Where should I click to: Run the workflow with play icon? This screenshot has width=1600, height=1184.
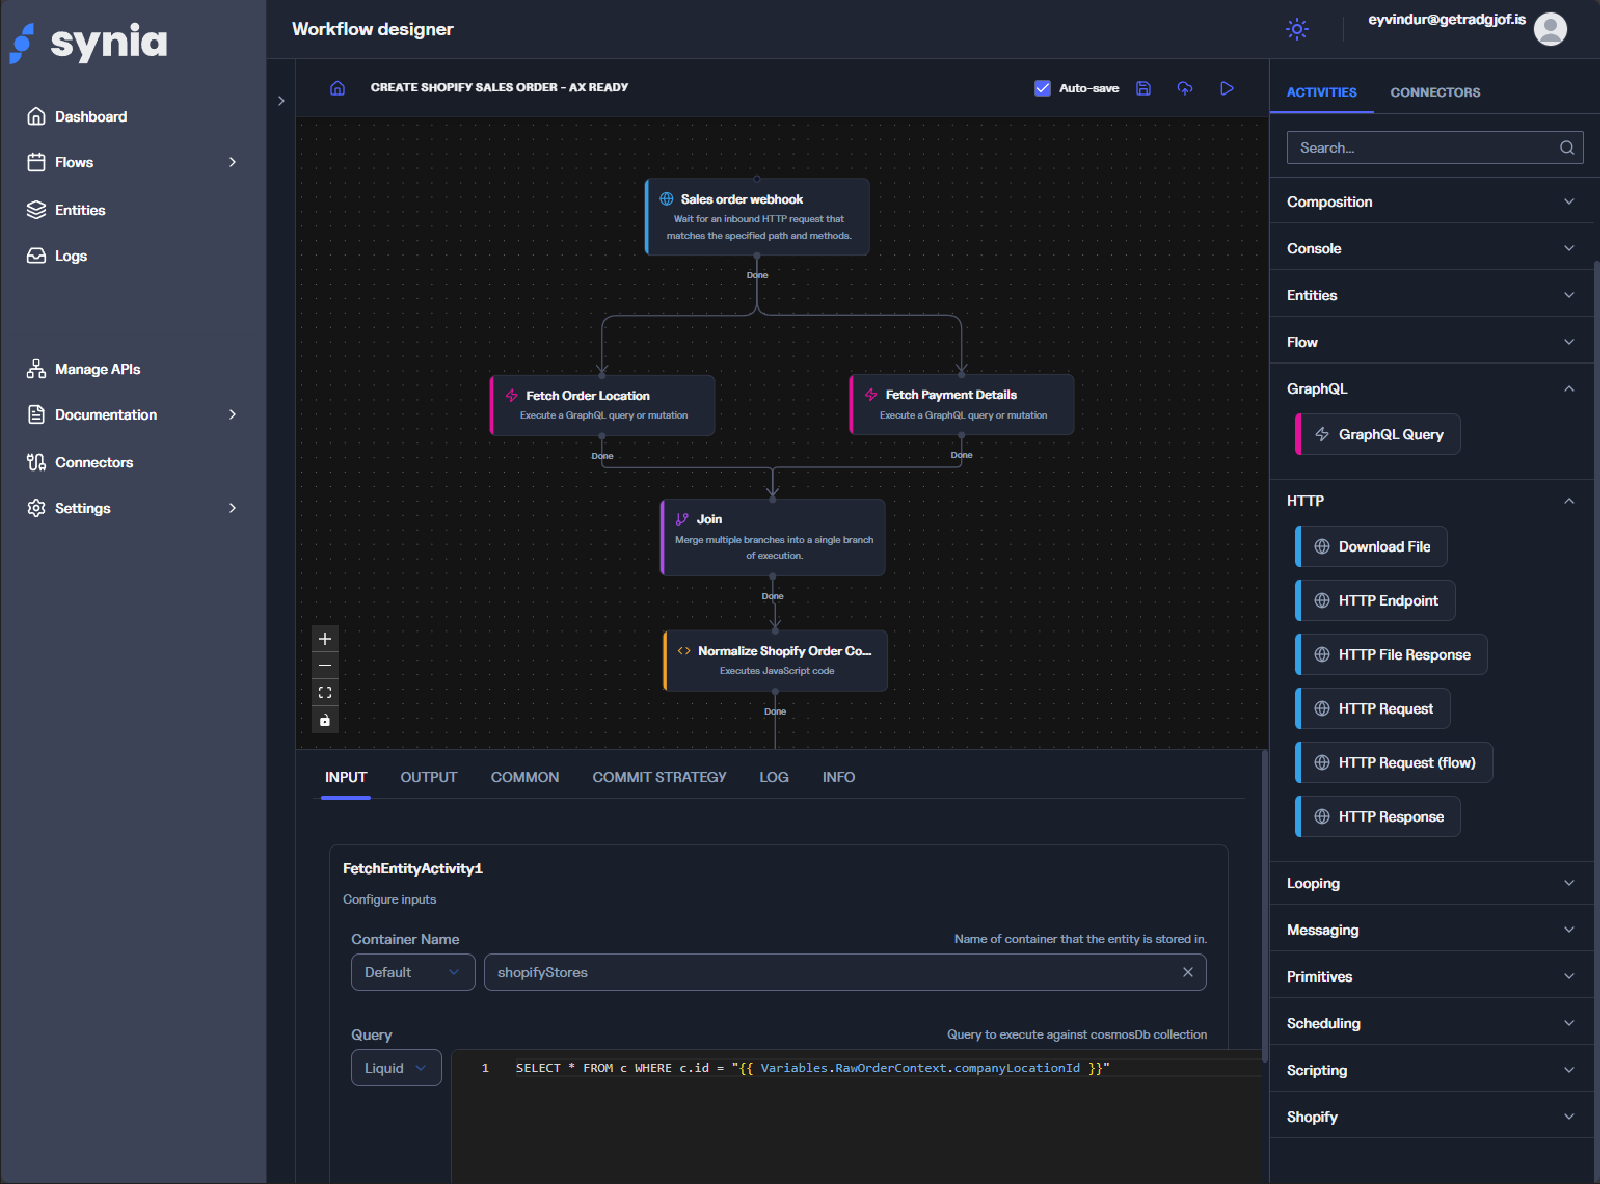(1227, 88)
